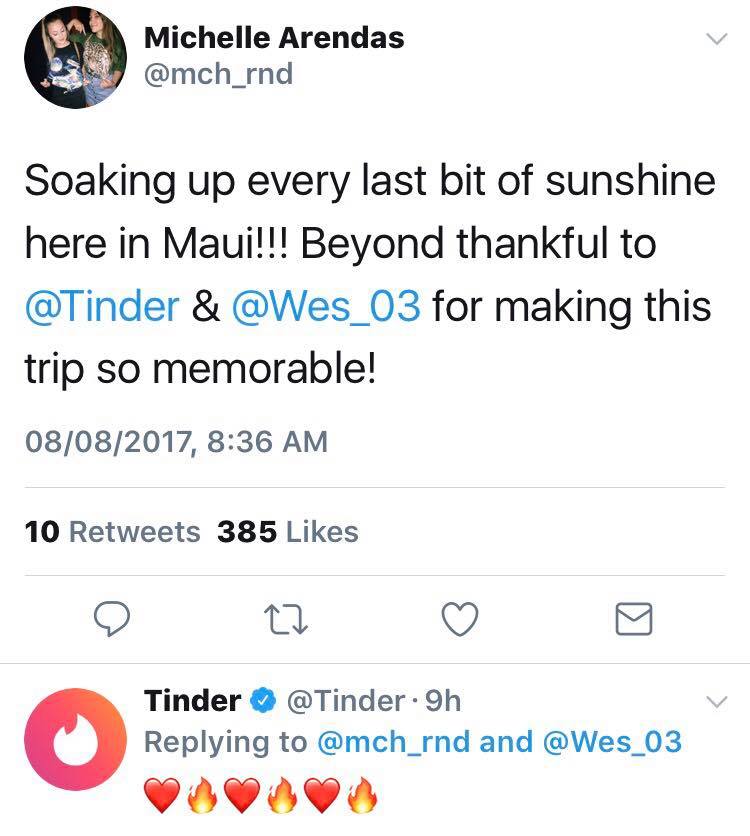View the 10 Retweets list

click(112, 532)
